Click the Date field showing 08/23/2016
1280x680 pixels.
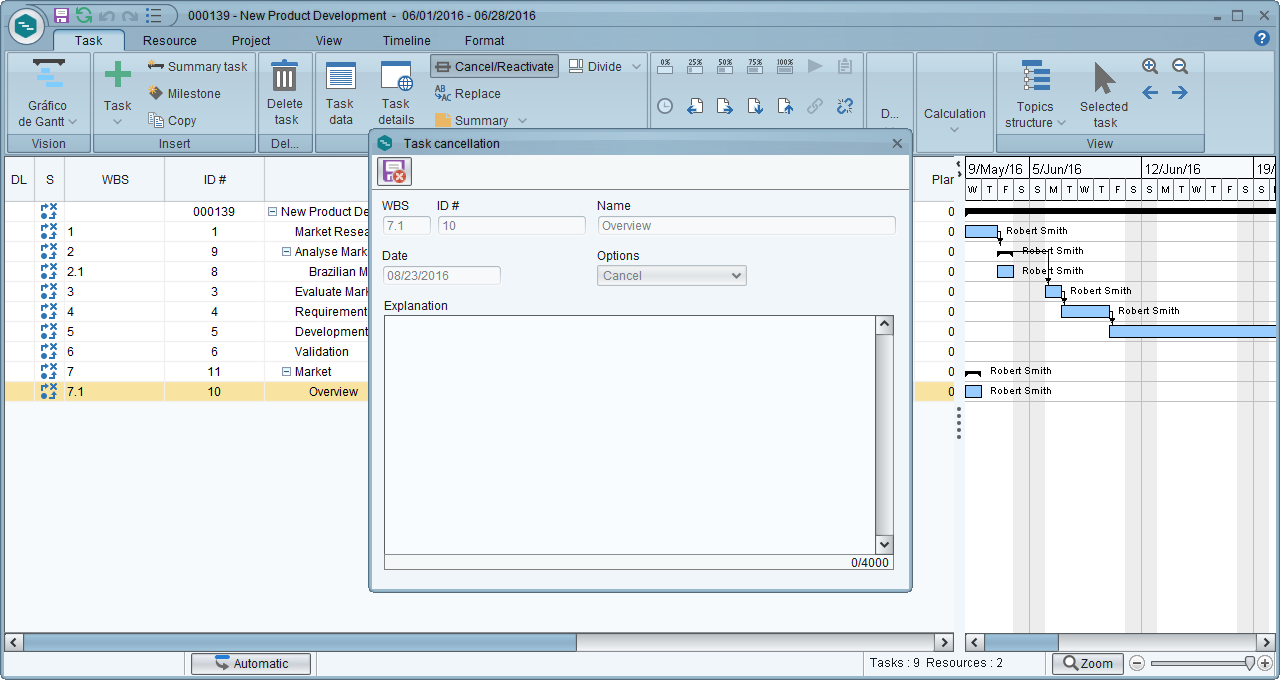click(x=441, y=276)
